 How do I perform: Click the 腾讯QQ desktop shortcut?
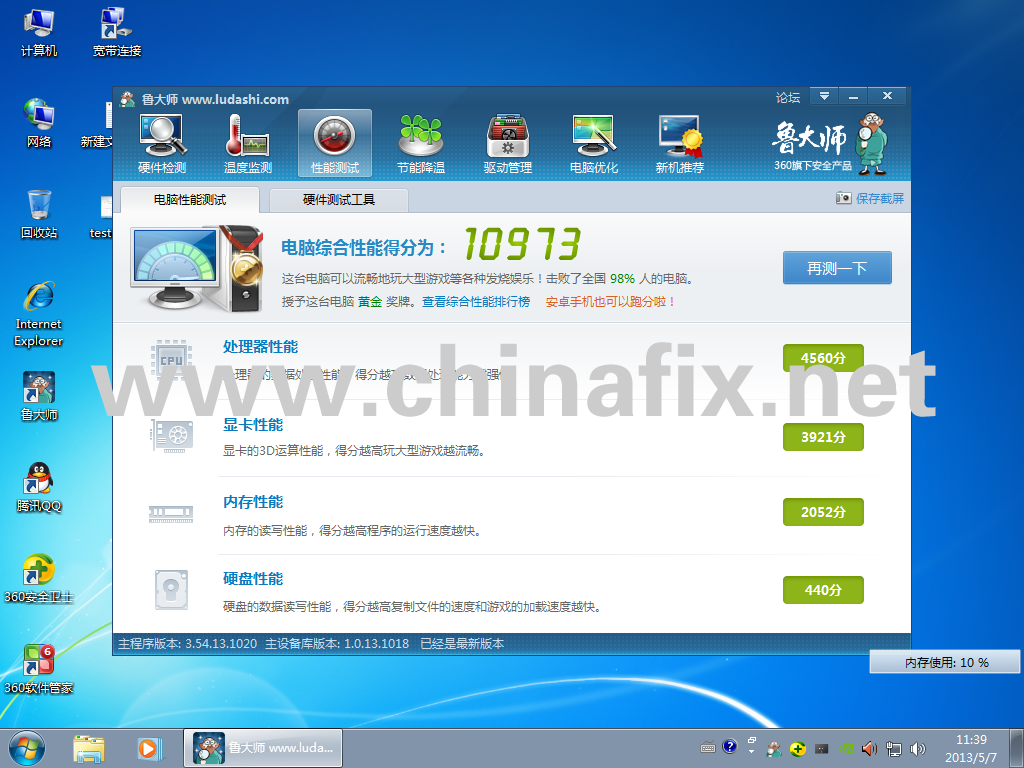39,487
